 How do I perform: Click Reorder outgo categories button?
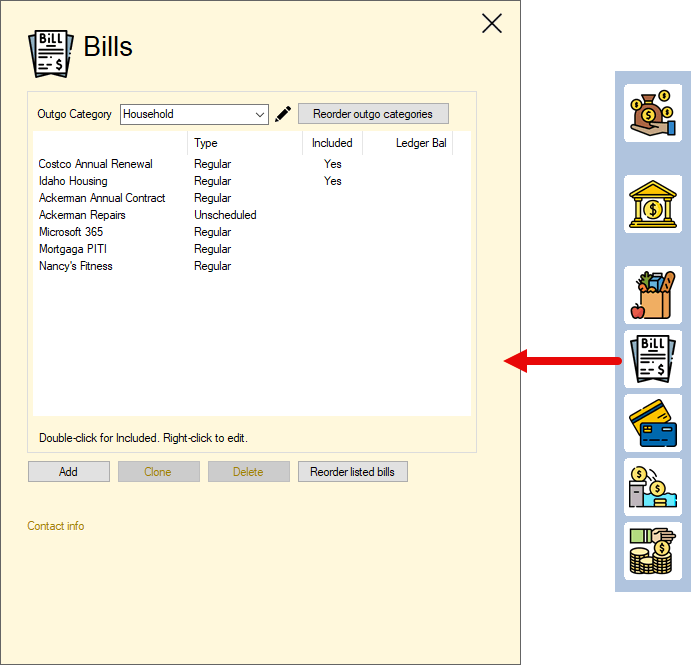click(x=373, y=114)
